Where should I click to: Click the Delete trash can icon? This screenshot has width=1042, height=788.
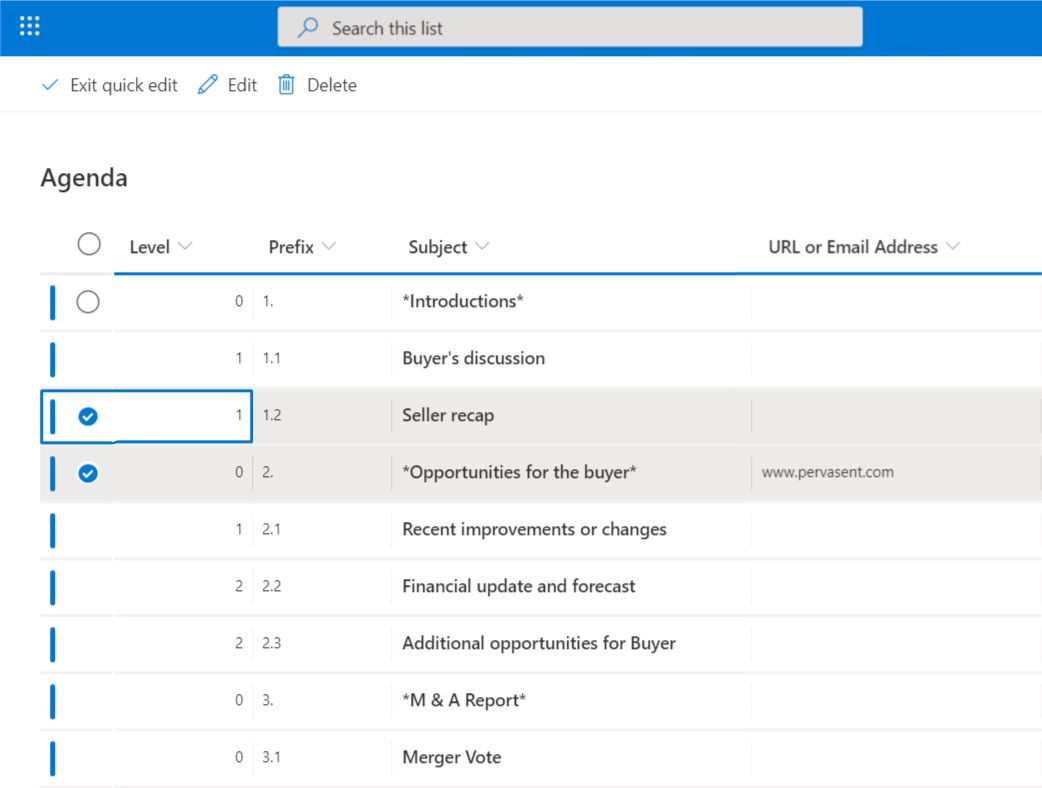[x=287, y=85]
